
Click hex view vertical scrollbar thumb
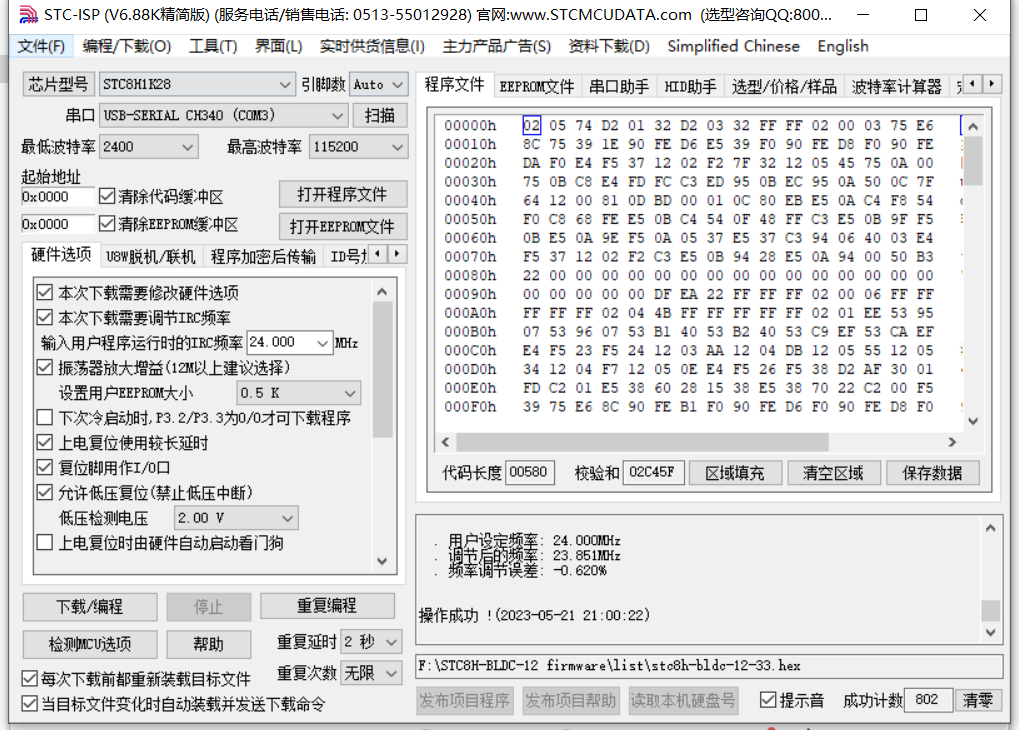click(973, 161)
